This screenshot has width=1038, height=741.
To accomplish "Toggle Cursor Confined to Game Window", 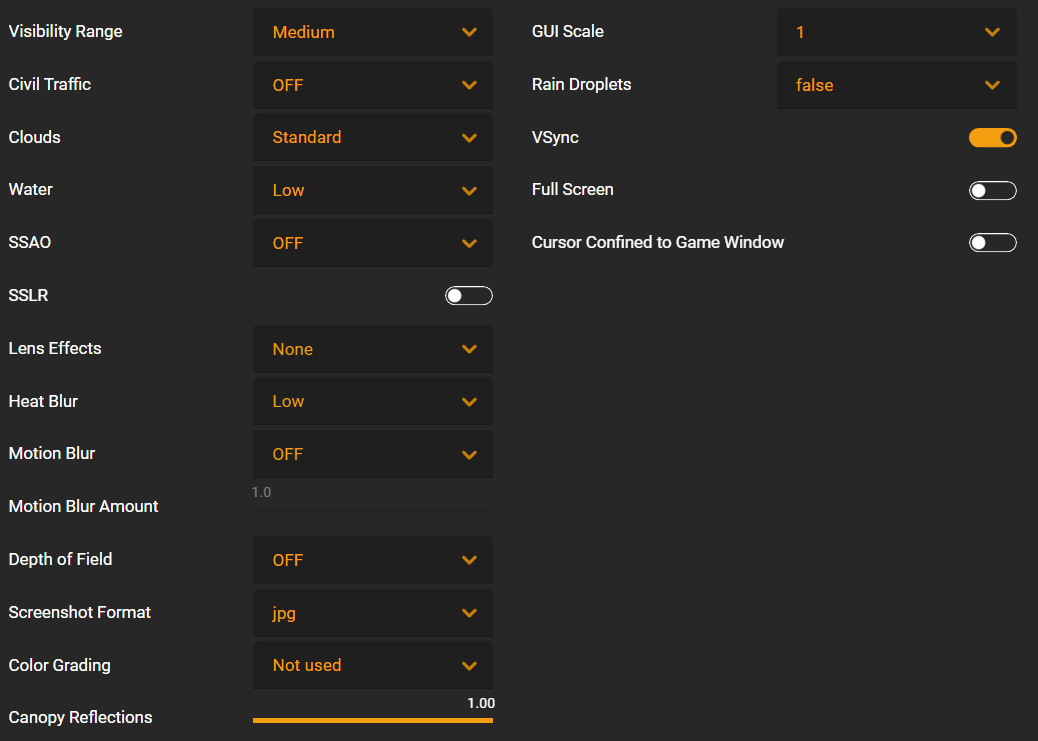I will click(x=992, y=242).
